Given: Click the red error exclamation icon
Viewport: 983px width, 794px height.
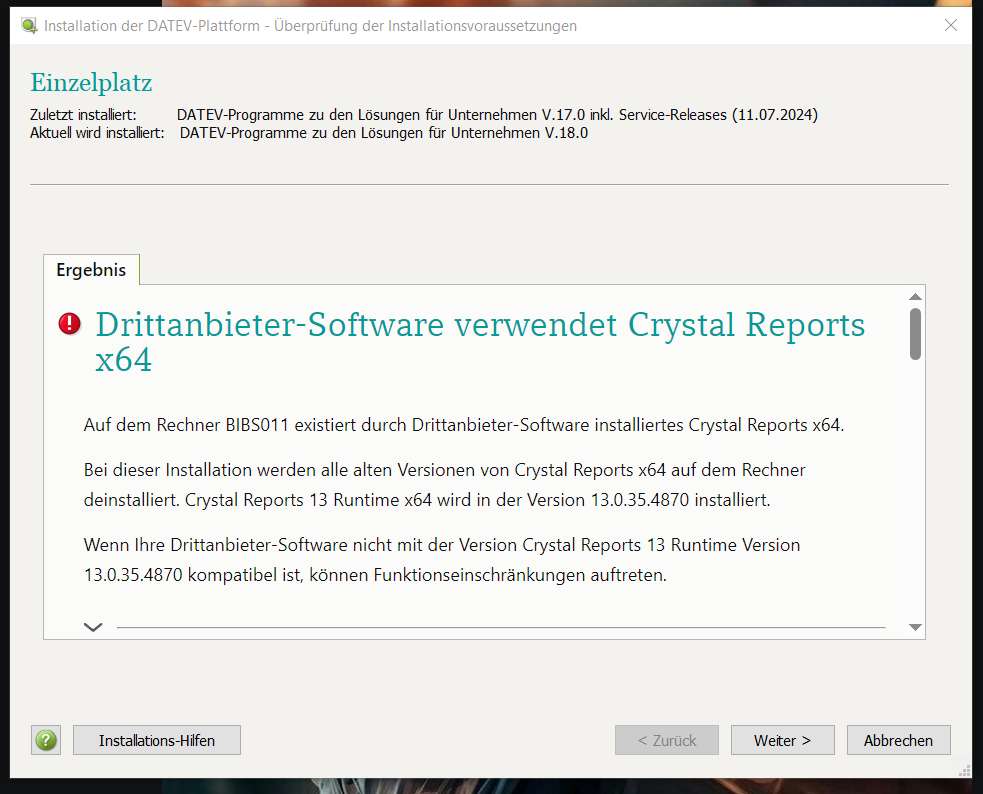Looking at the screenshot, I should 70,324.
